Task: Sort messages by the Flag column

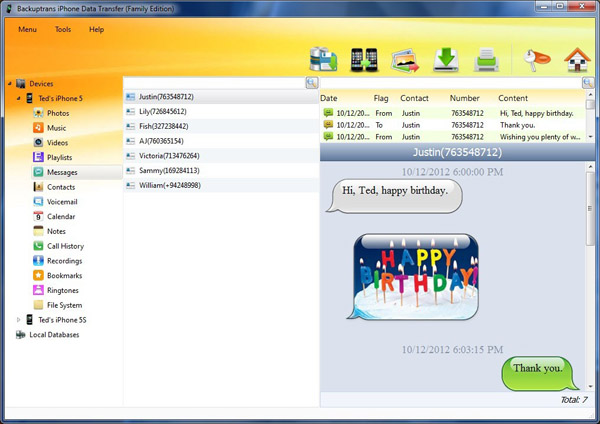Action: click(x=381, y=98)
